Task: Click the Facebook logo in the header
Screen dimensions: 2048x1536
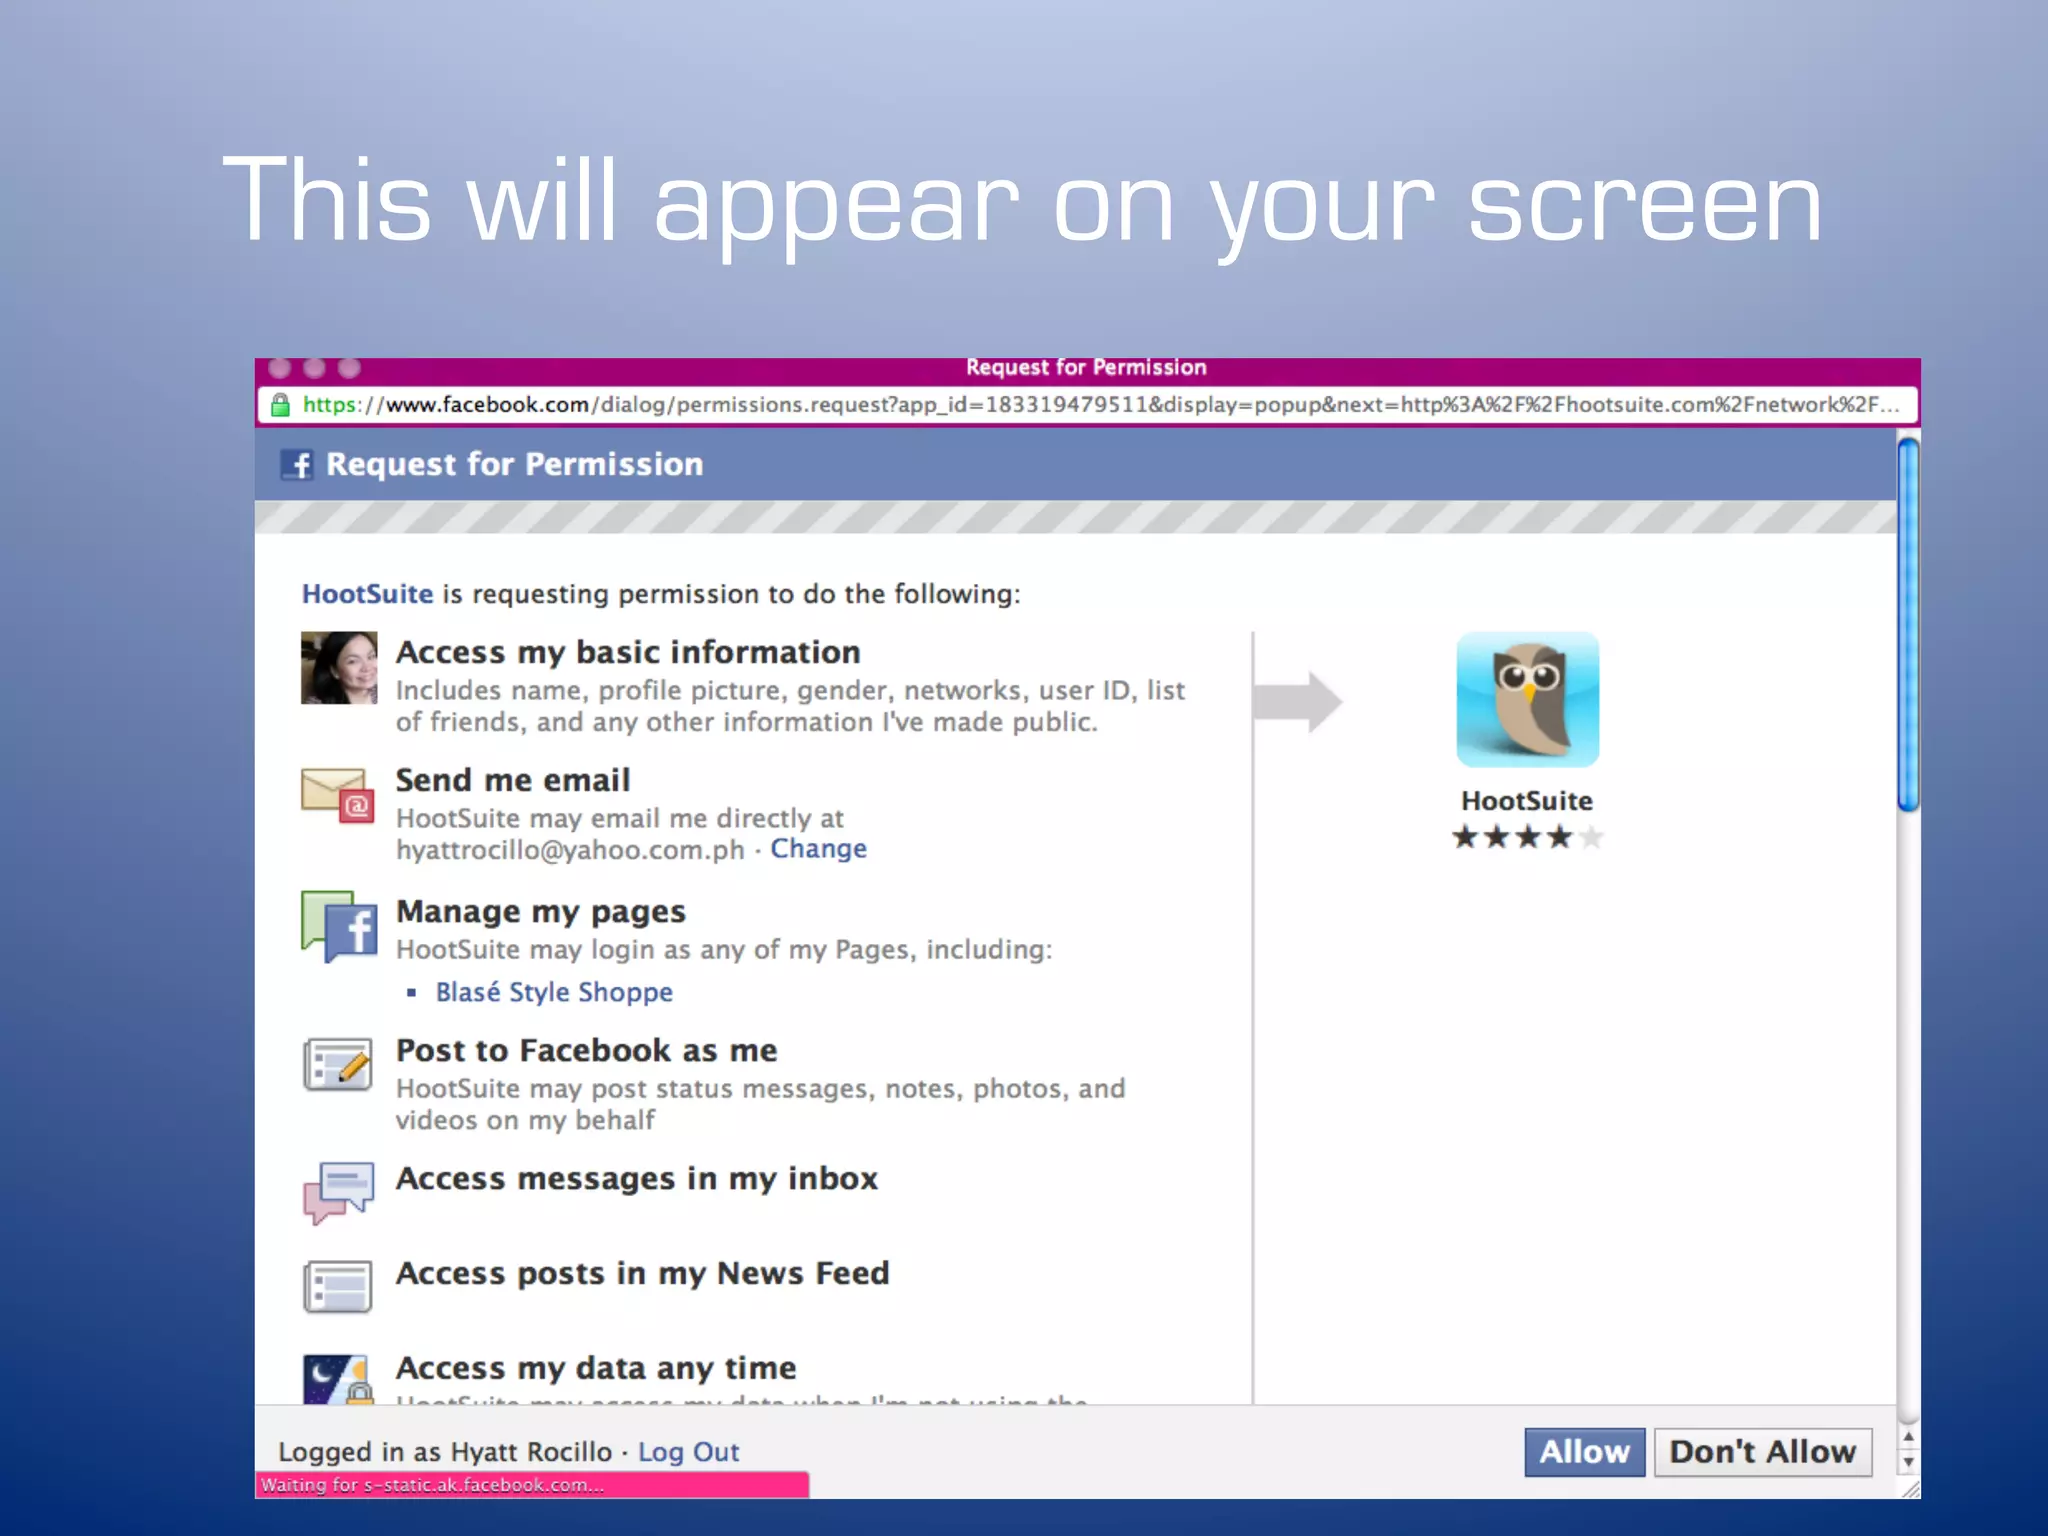Action: 297,464
